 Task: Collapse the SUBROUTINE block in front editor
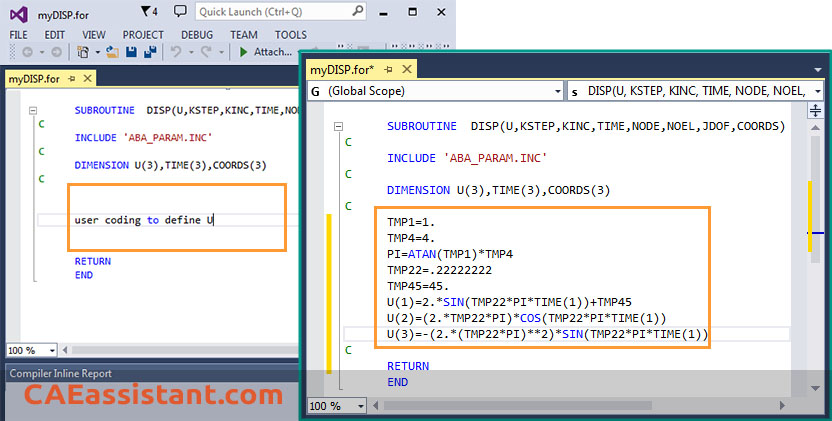pyautogui.click(x=339, y=127)
